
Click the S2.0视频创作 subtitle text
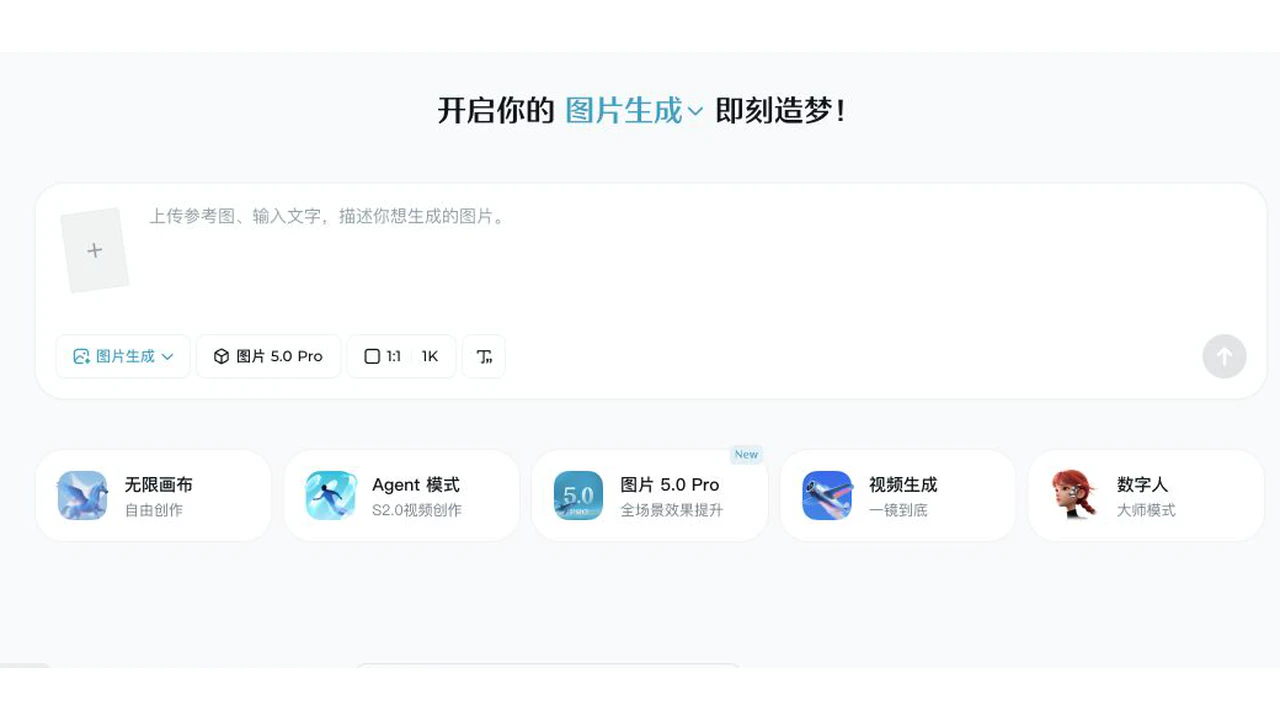tap(417, 510)
